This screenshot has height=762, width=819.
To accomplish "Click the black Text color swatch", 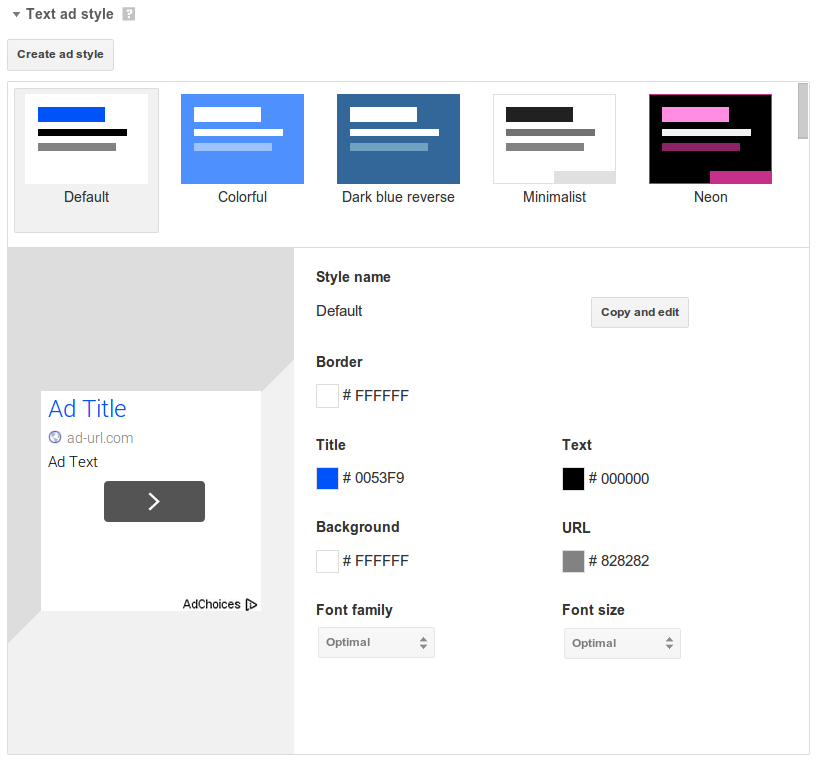I will point(573,479).
